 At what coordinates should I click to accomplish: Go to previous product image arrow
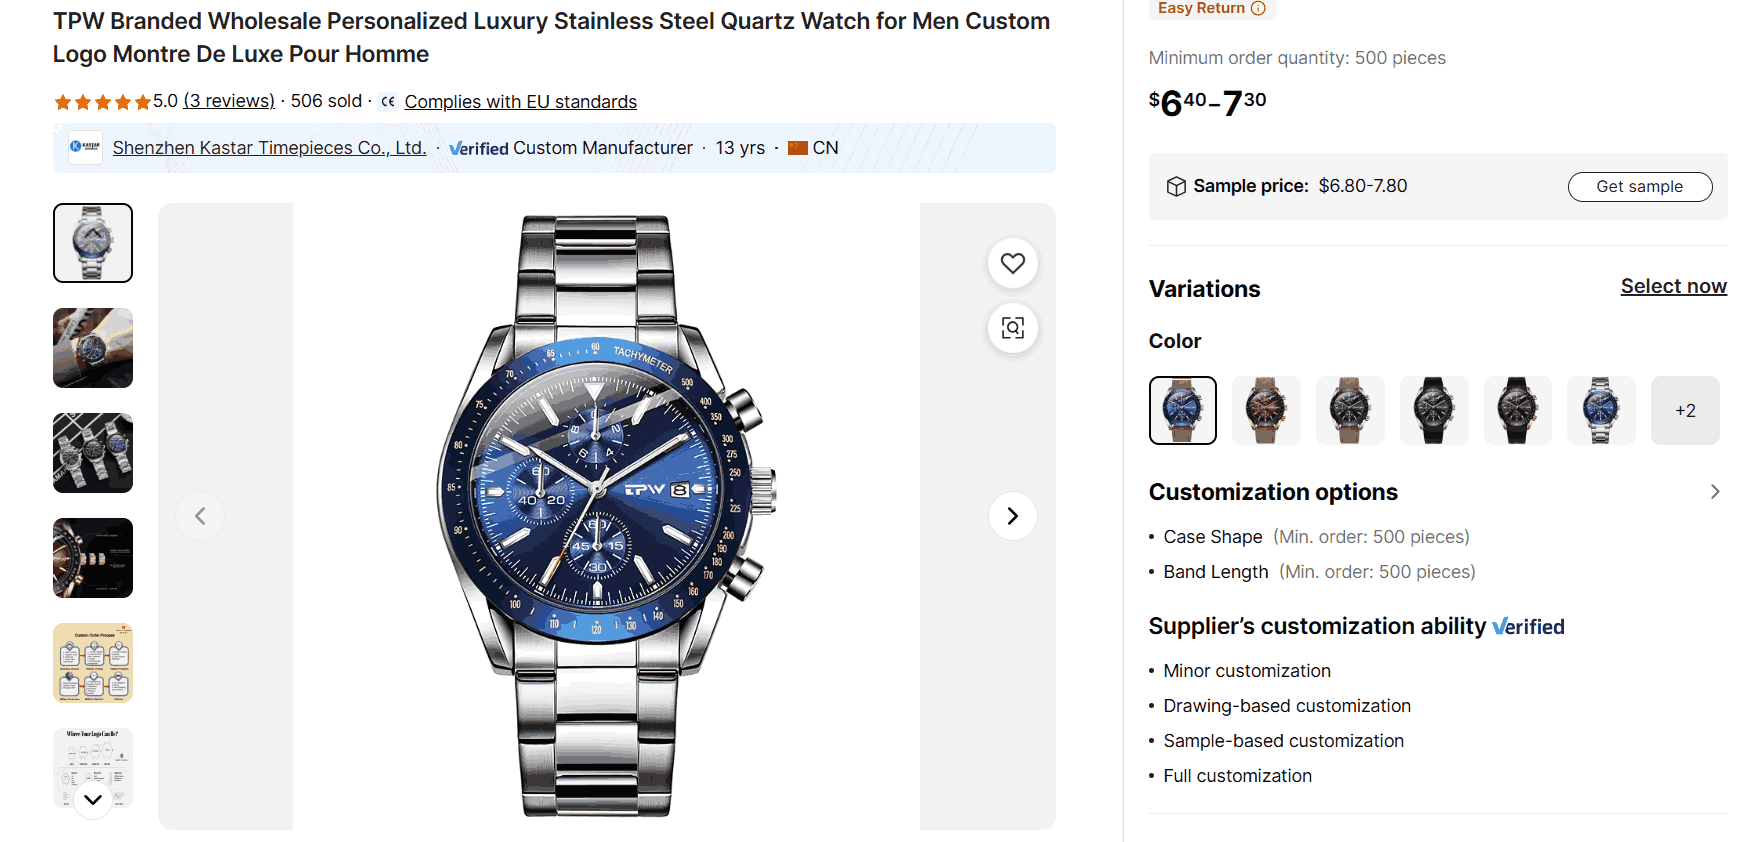[x=200, y=516]
